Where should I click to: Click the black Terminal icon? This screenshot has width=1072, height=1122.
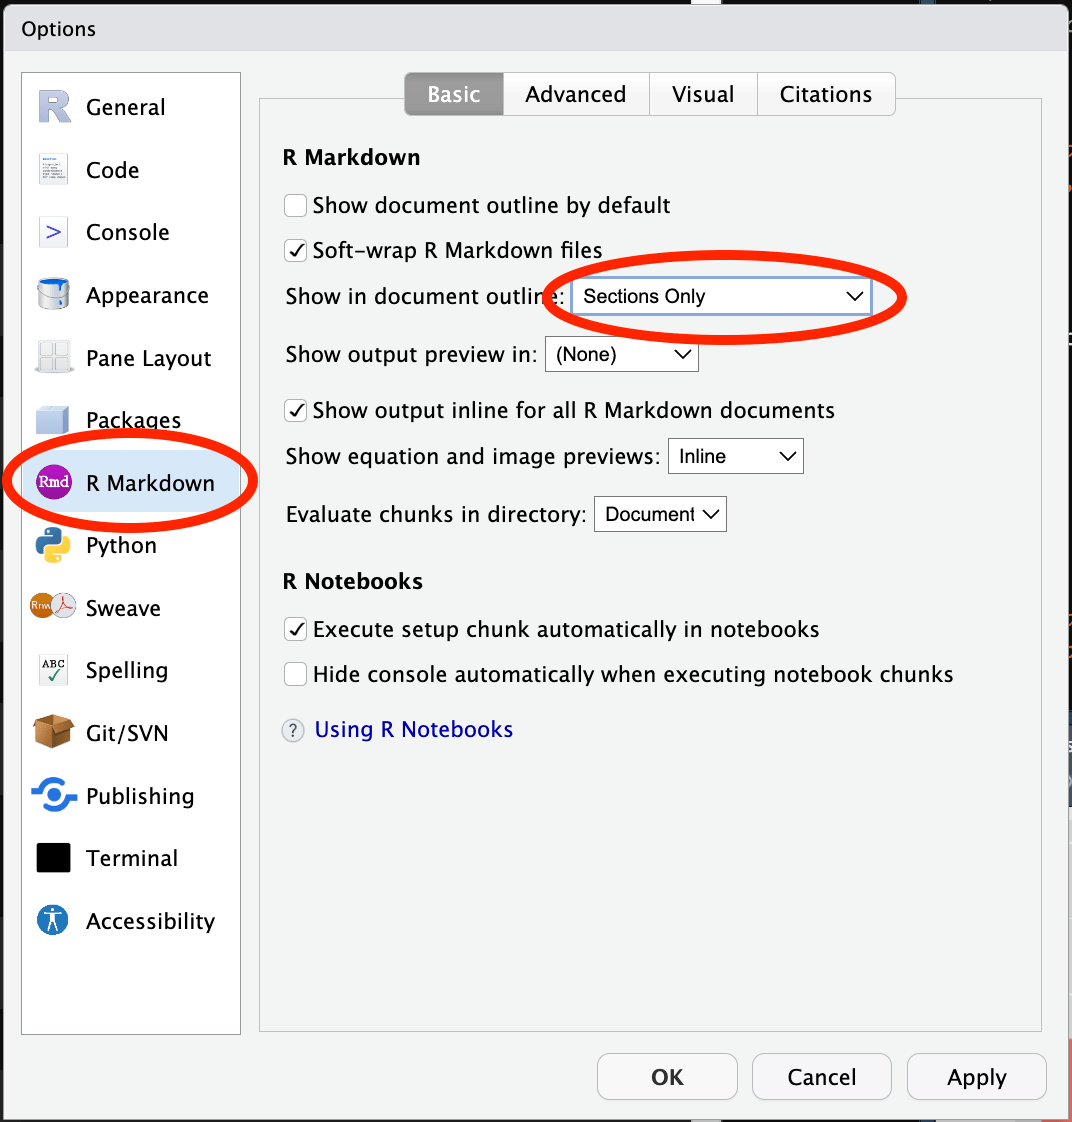(x=54, y=857)
